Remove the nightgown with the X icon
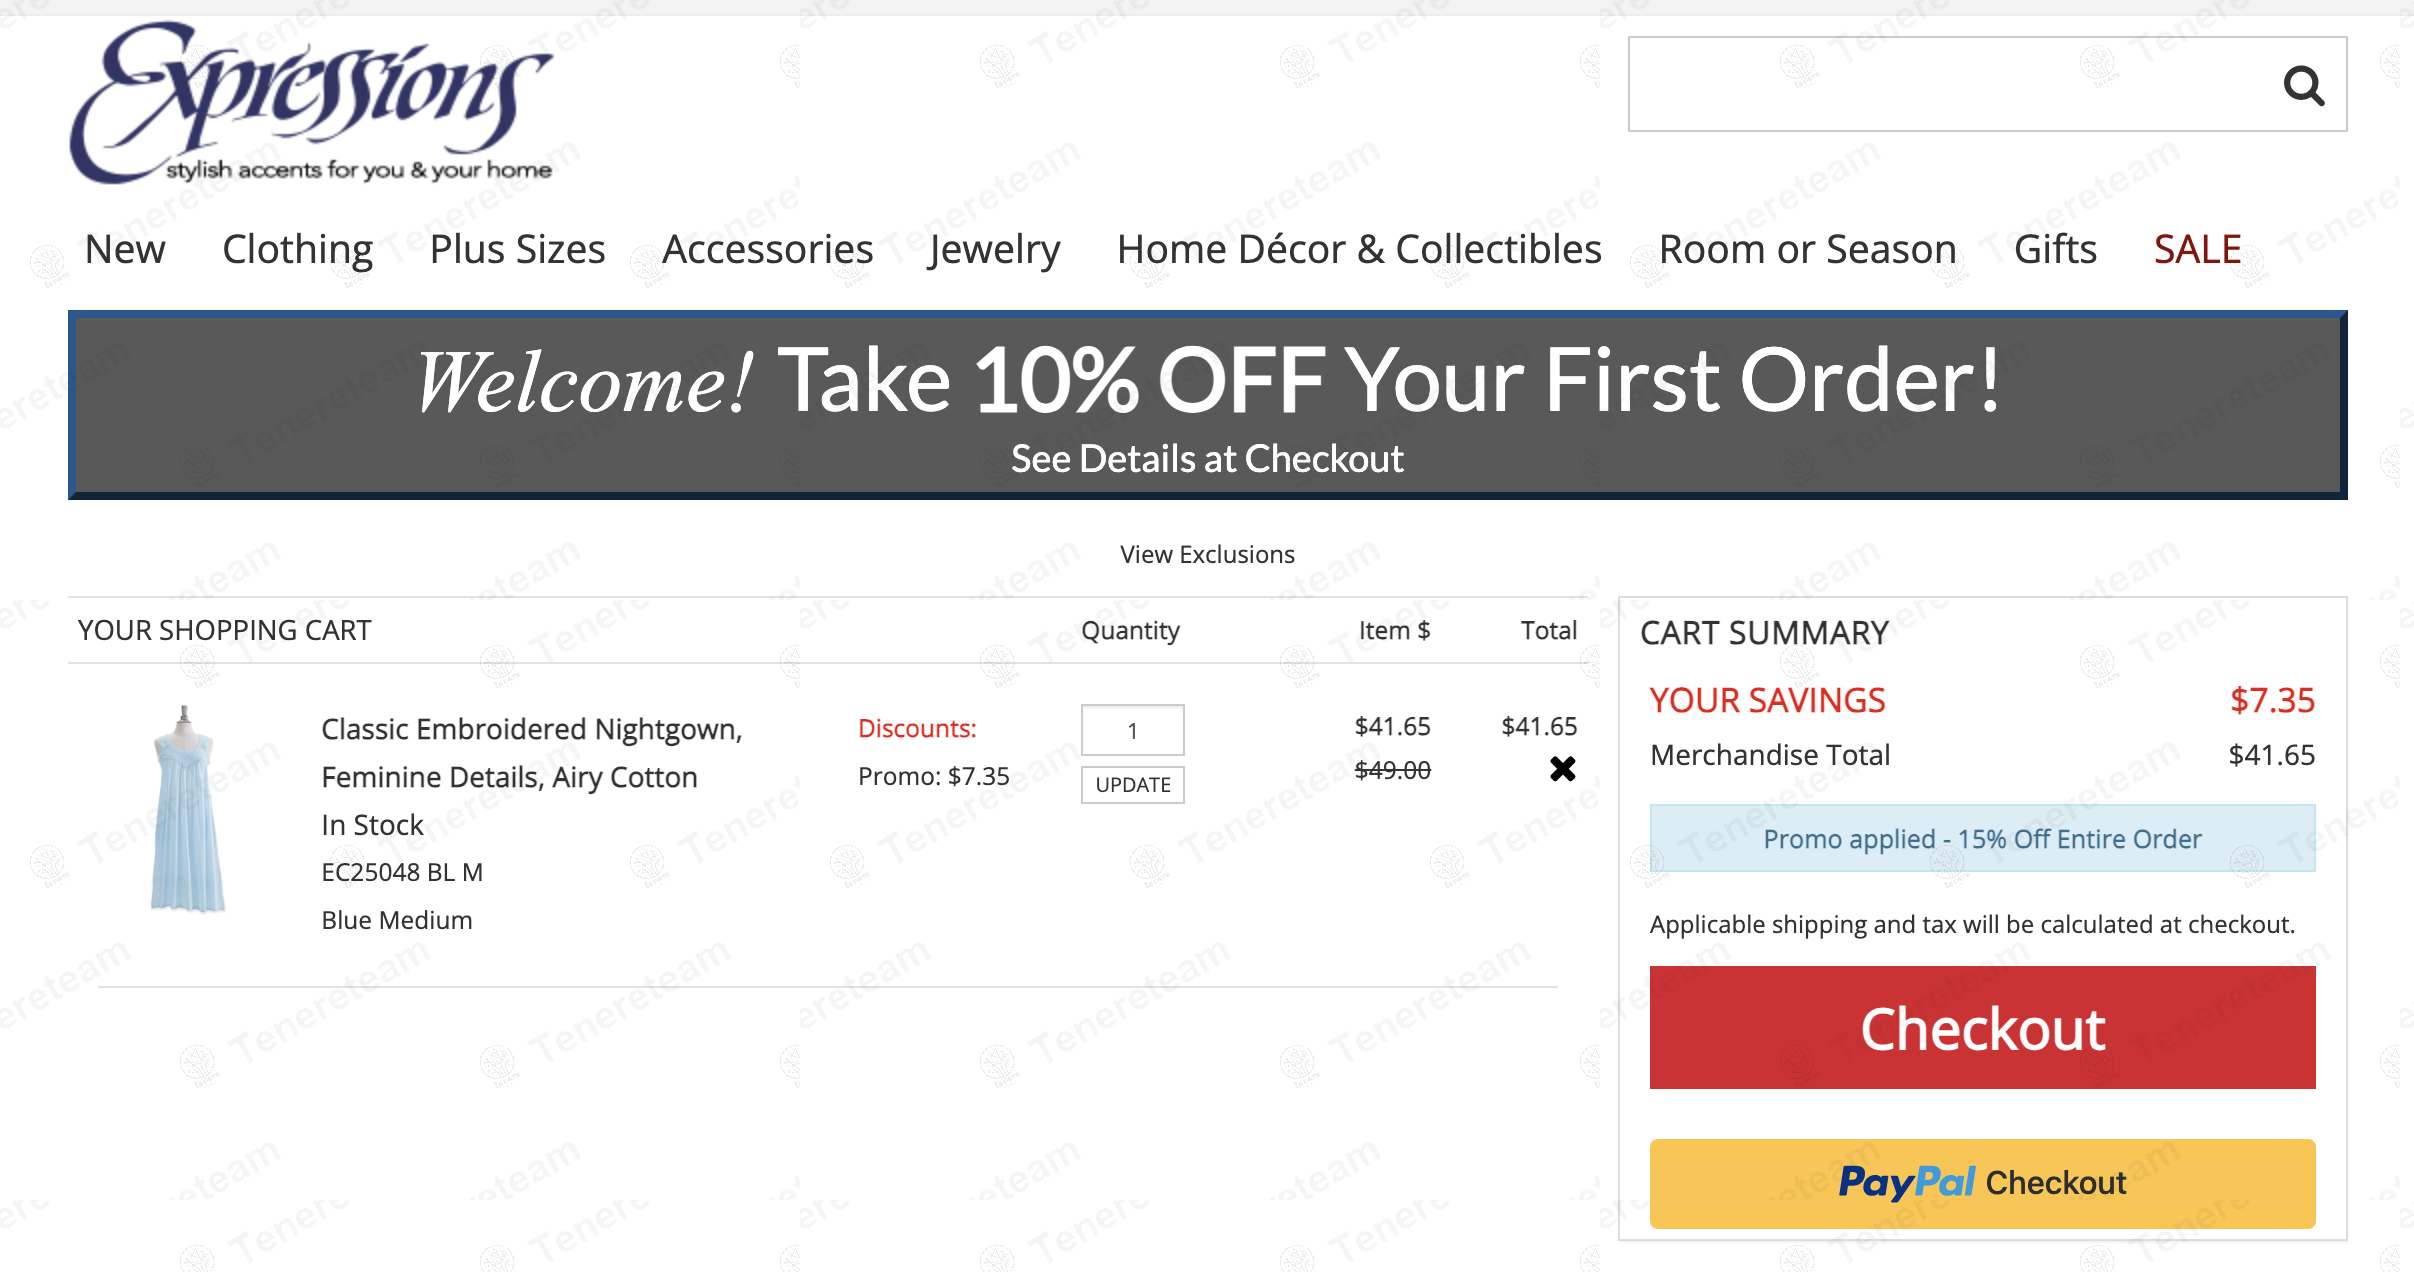 click(1562, 769)
